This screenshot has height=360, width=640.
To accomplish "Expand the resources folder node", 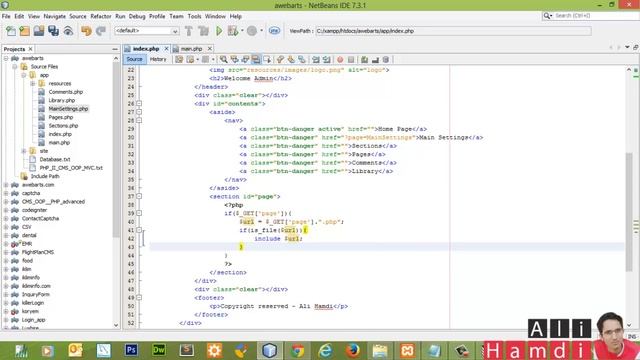I will tap(33, 84).
